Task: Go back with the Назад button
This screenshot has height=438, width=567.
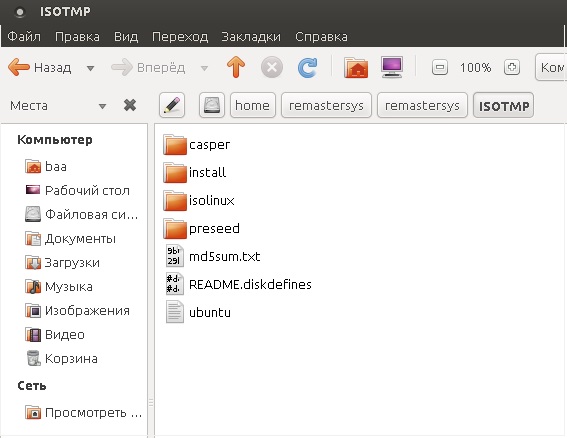Action: click(x=40, y=67)
